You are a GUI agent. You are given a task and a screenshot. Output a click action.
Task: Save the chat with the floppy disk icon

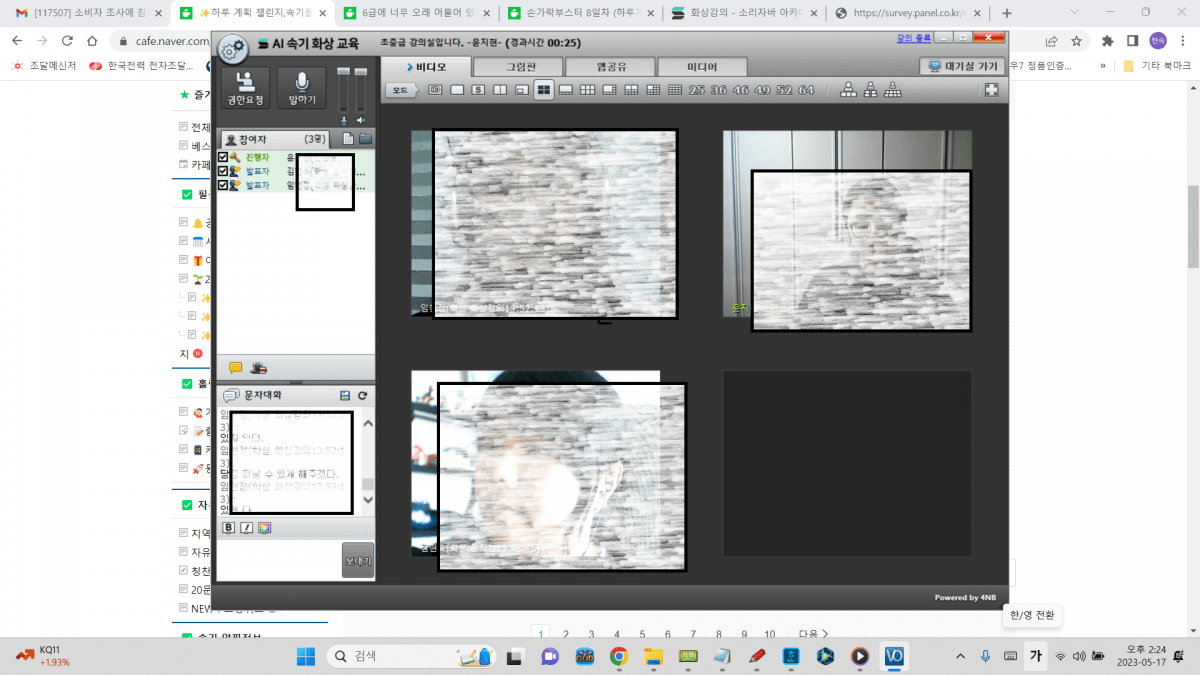point(345,396)
